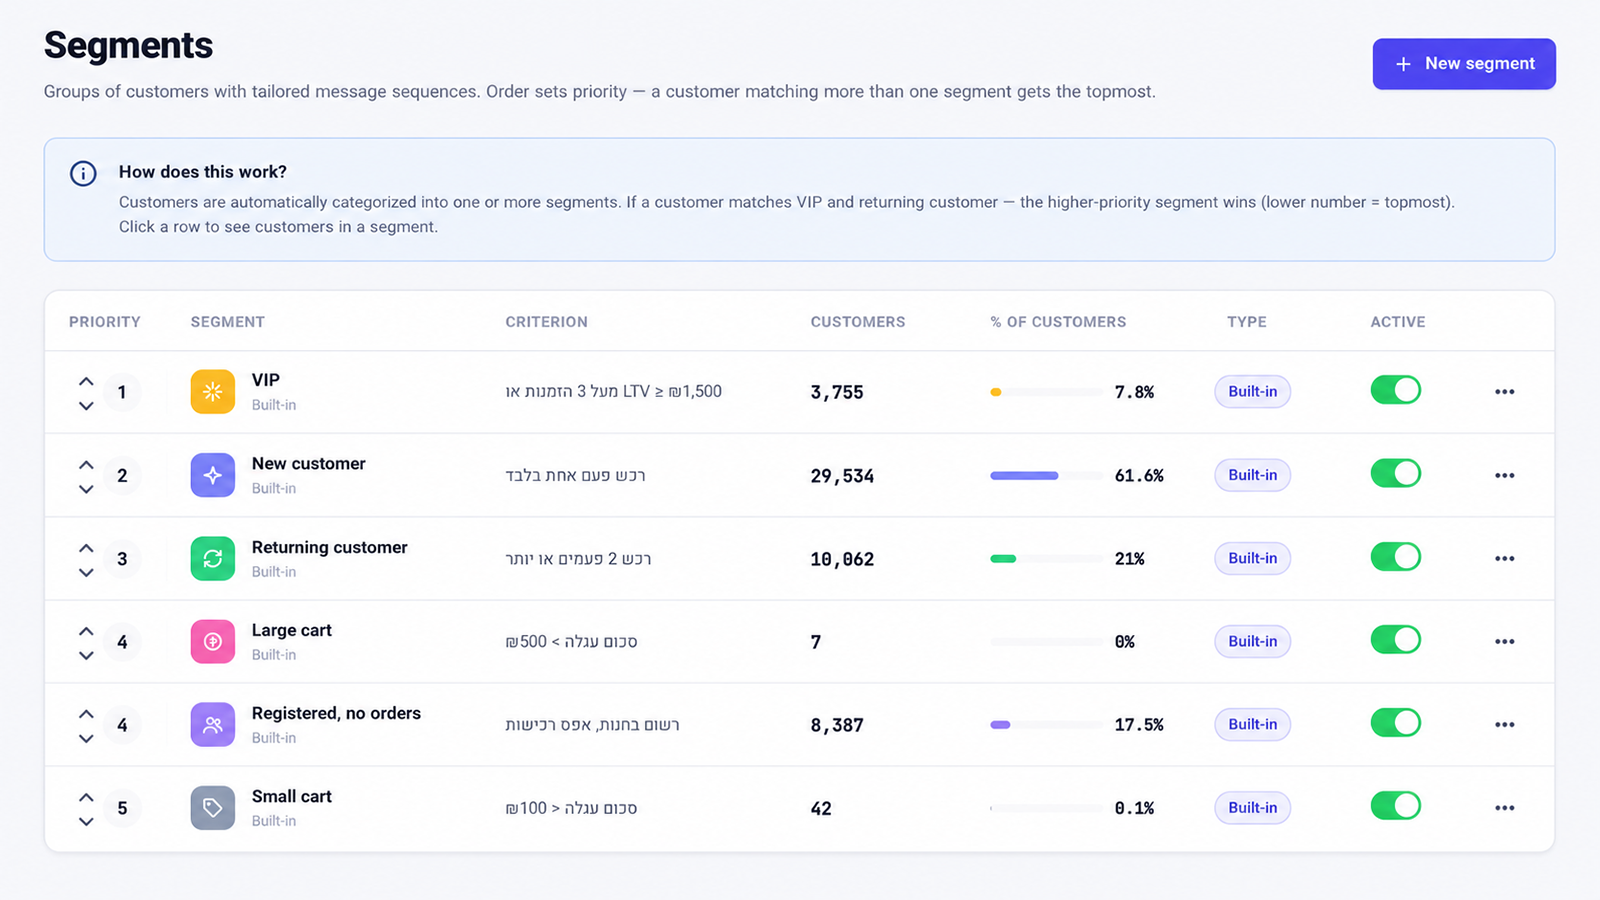Sort by the Customers column header
The width and height of the screenshot is (1600, 900).
[857, 322]
